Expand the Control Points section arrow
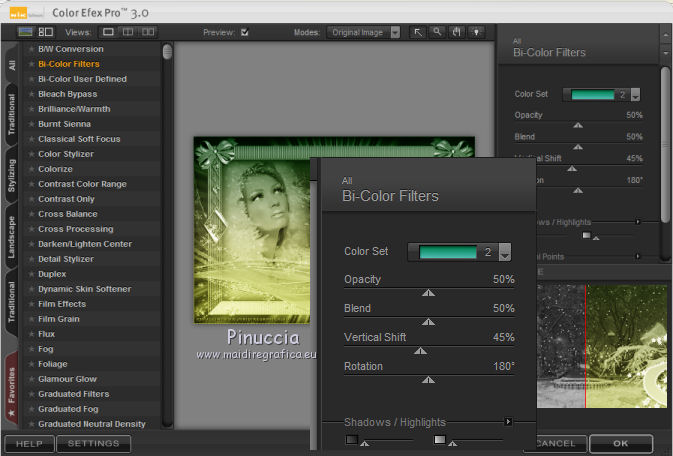This screenshot has height=456, width=673. [638, 256]
